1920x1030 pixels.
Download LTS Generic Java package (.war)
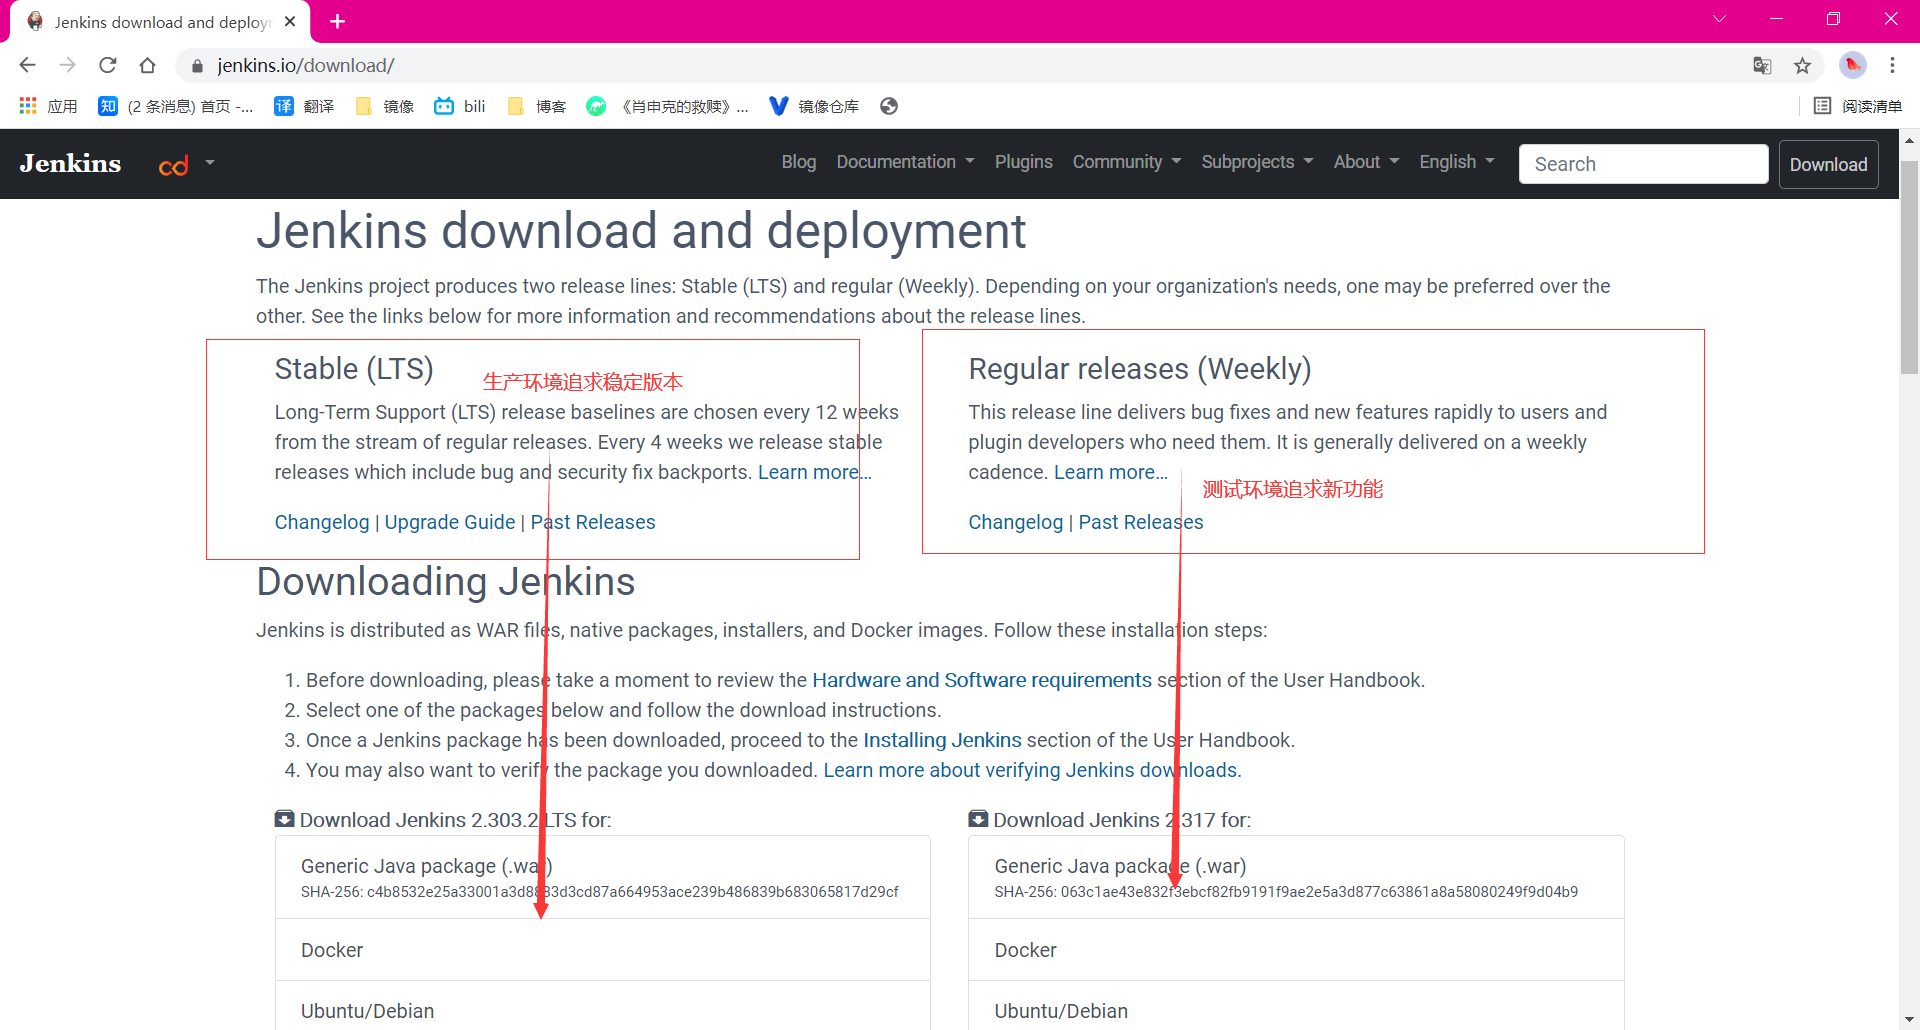[603, 877]
